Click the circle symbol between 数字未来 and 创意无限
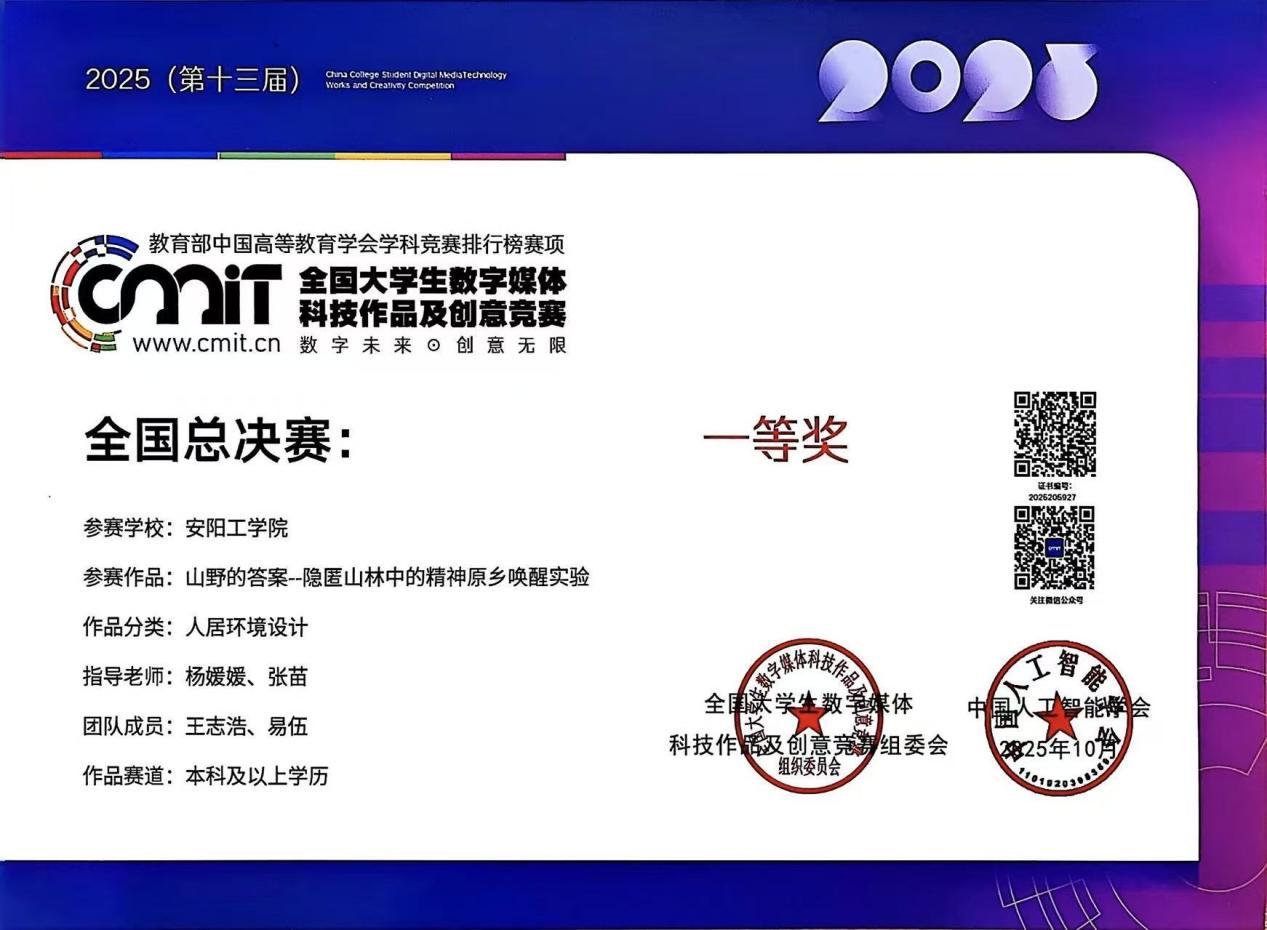The height and width of the screenshot is (930, 1267). click(433, 345)
